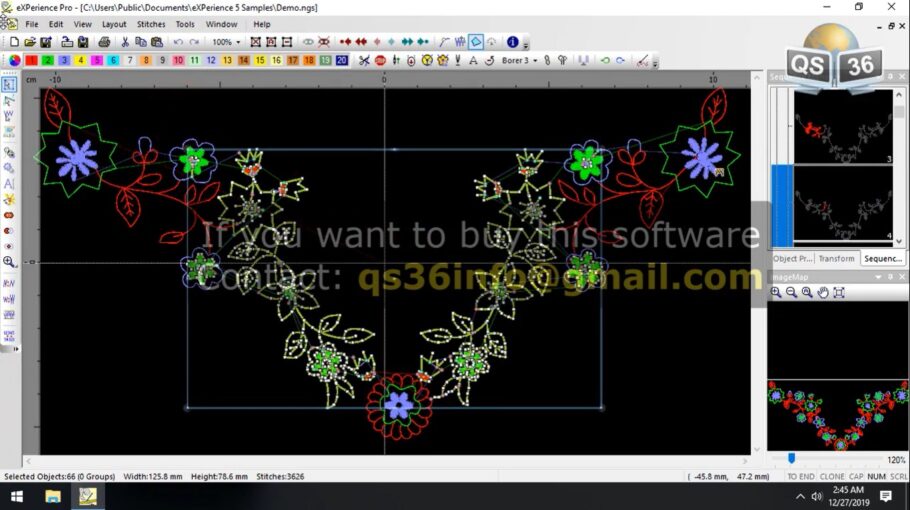
Task: Click the color palette wheel icon
Action: [x=15, y=60]
